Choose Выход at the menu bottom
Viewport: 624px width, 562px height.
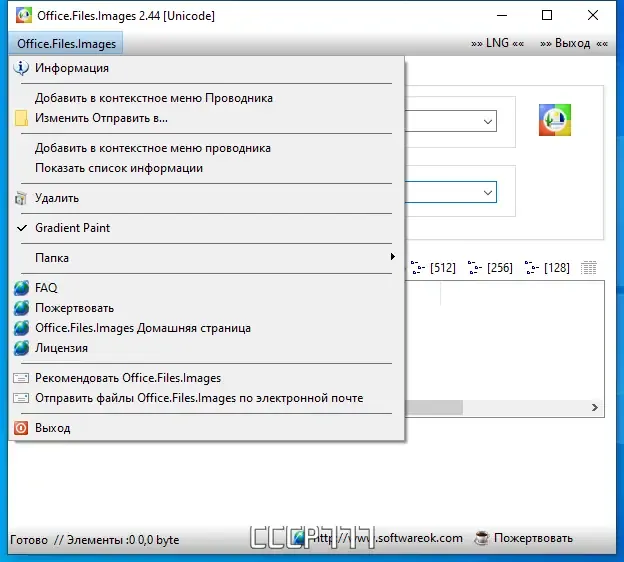(x=206, y=428)
